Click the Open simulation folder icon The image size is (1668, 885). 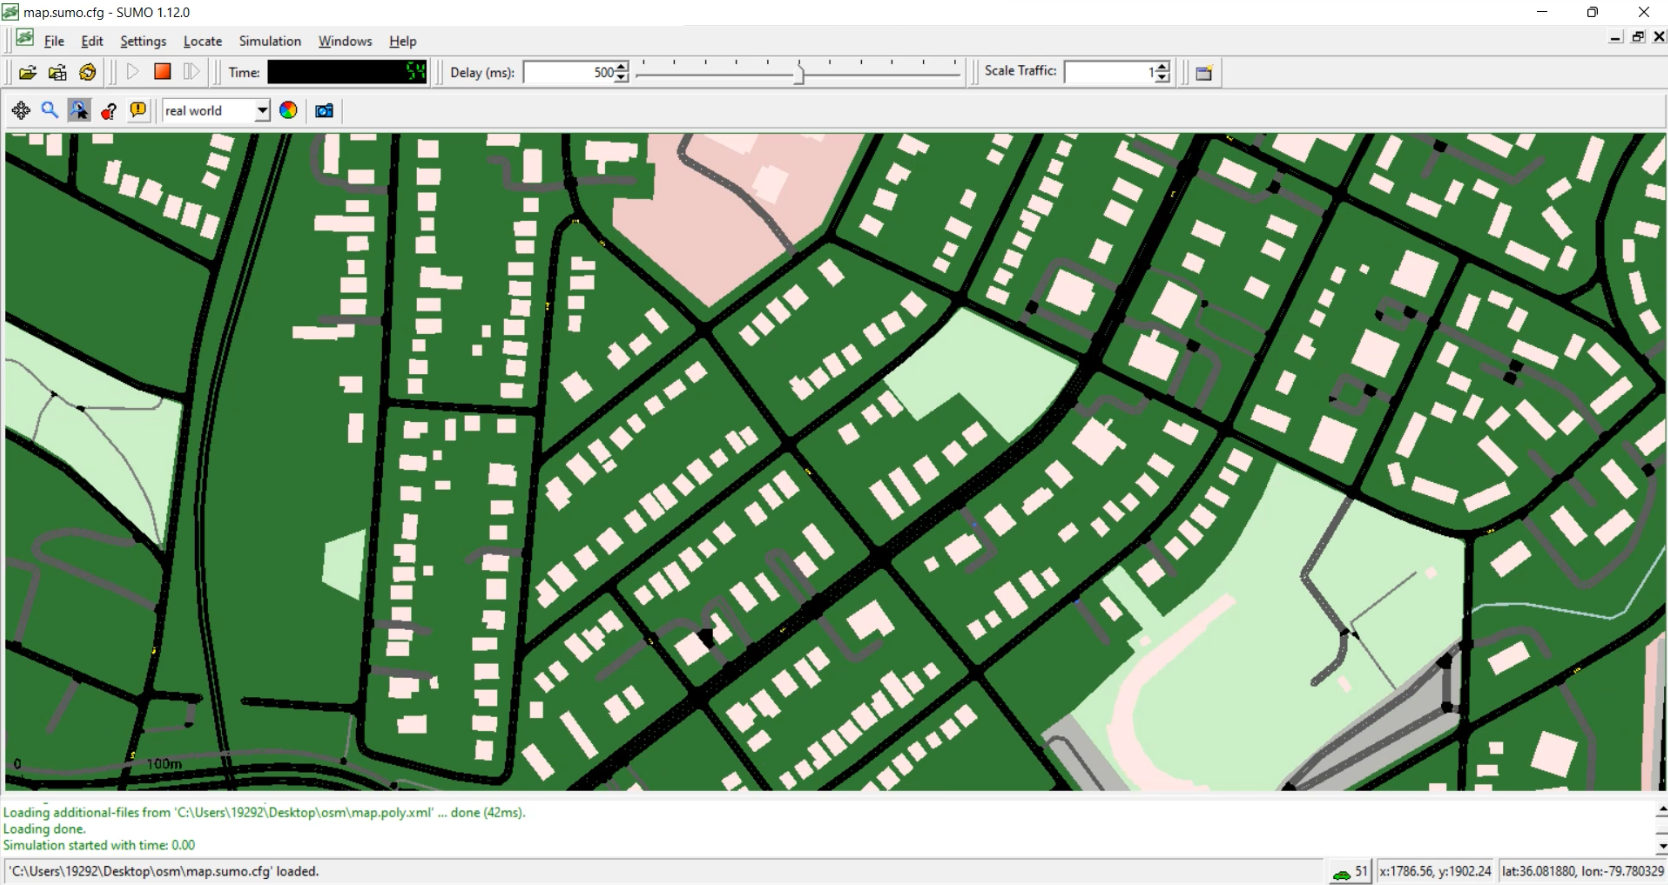(x=28, y=72)
